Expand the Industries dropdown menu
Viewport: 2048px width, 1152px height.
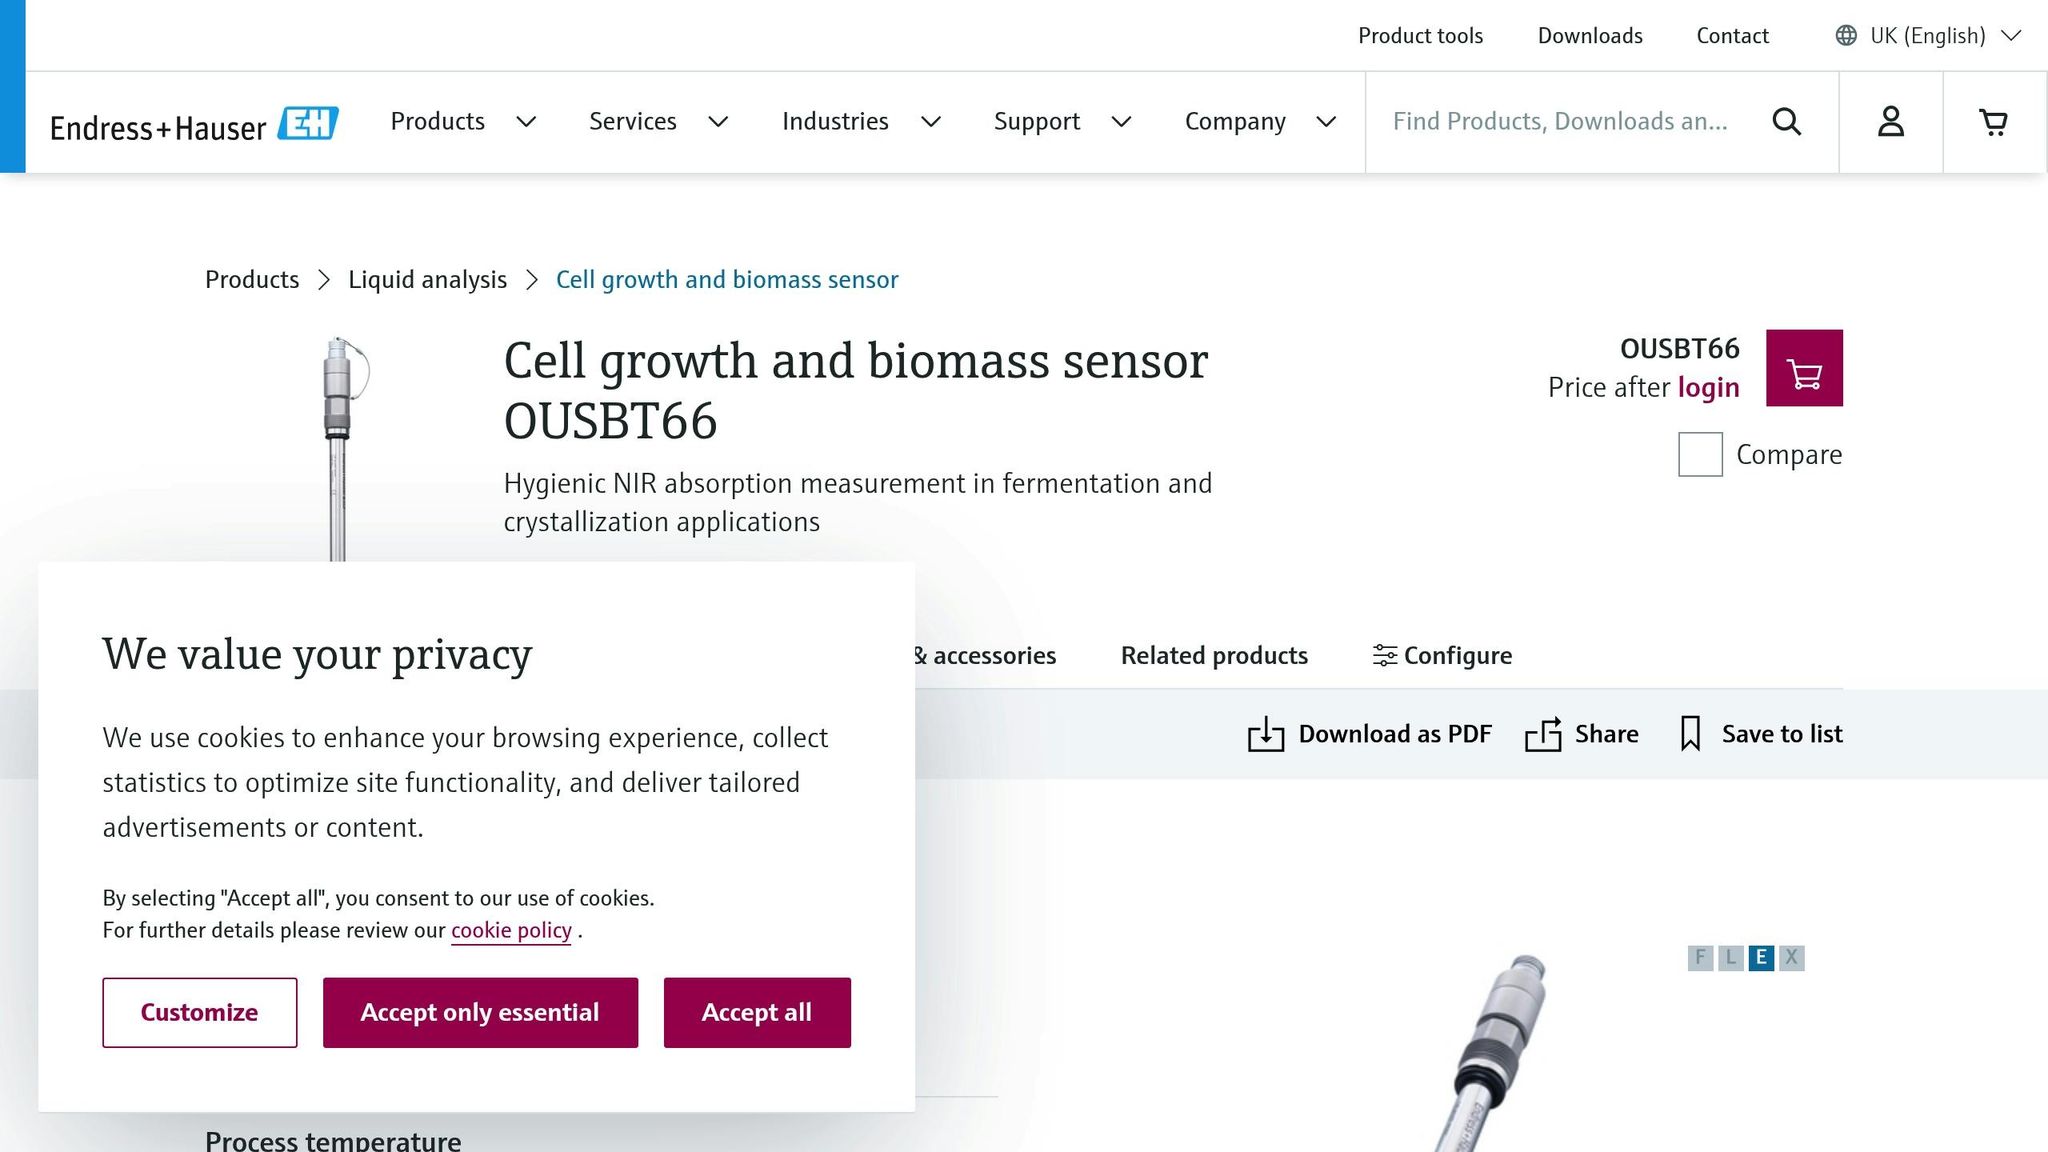[860, 122]
